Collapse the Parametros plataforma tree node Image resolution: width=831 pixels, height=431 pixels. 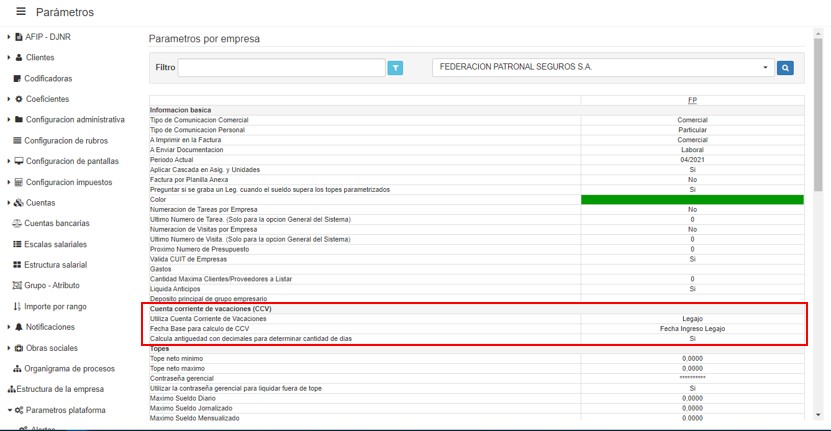click(9, 410)
